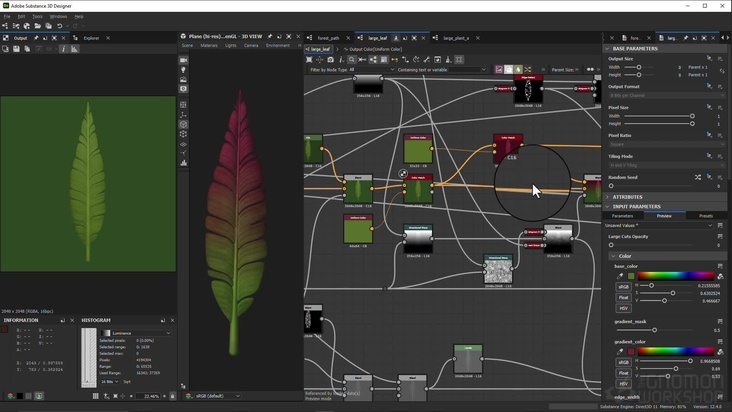Collapse the BASE PARAMETERS section
The width and height of the screenshot is (732, 412).
607,49
